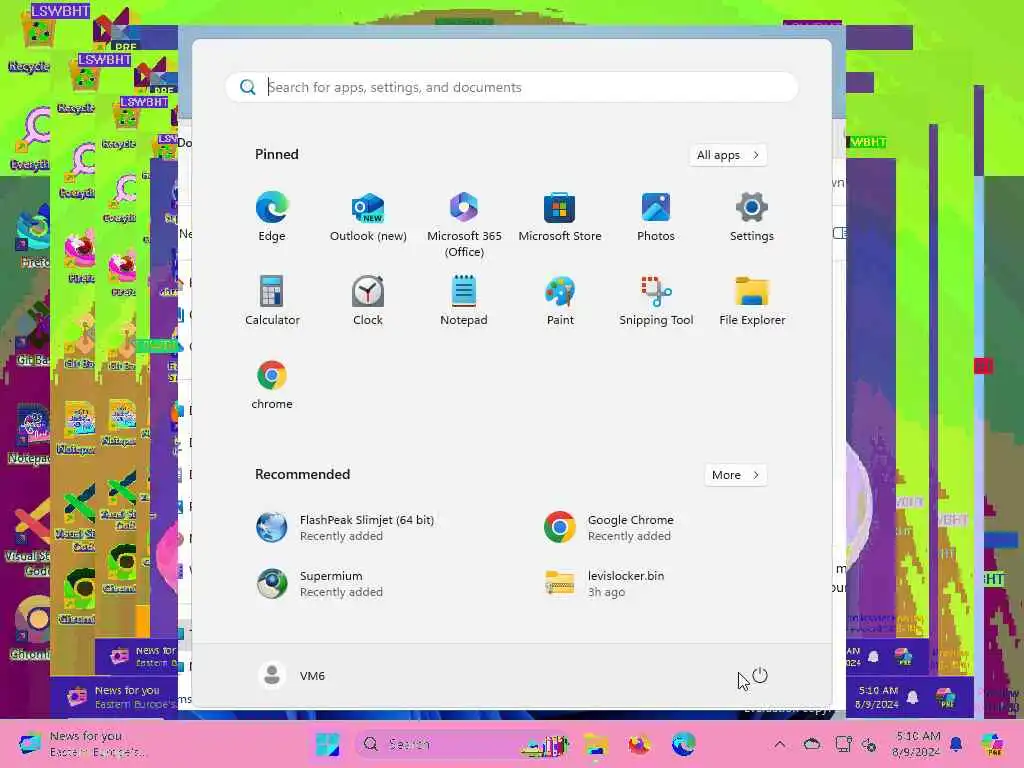
Task: Show hidden tray icons chevron
Action: tap(780, 744)
